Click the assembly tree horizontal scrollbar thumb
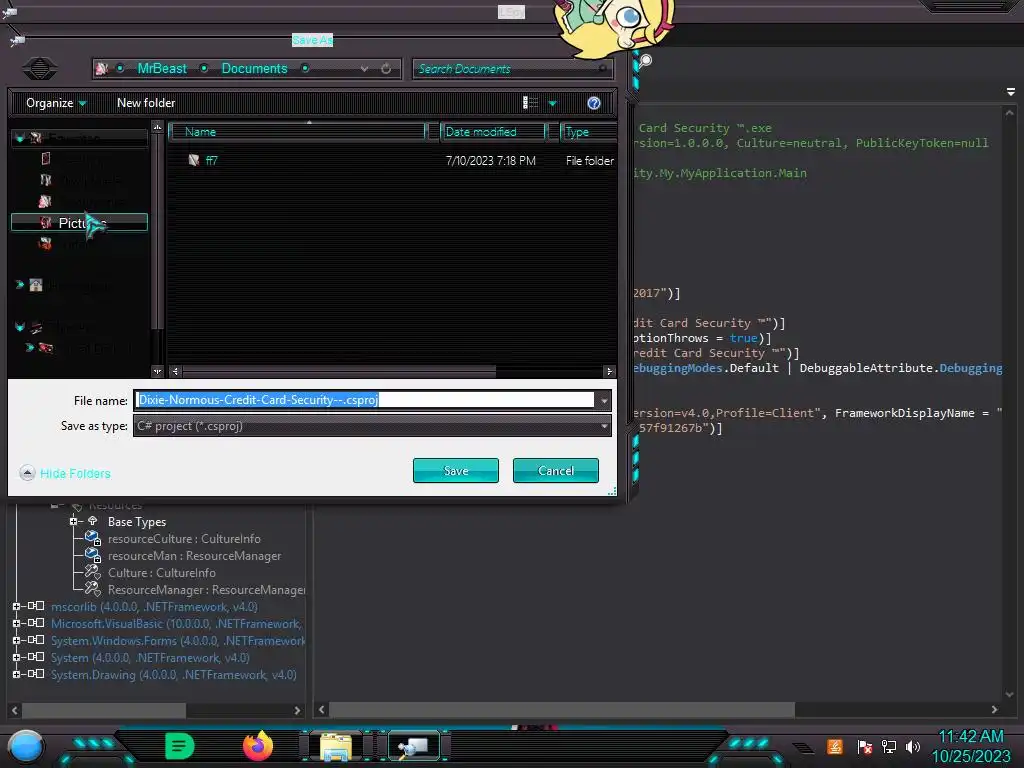 point(104,710)
